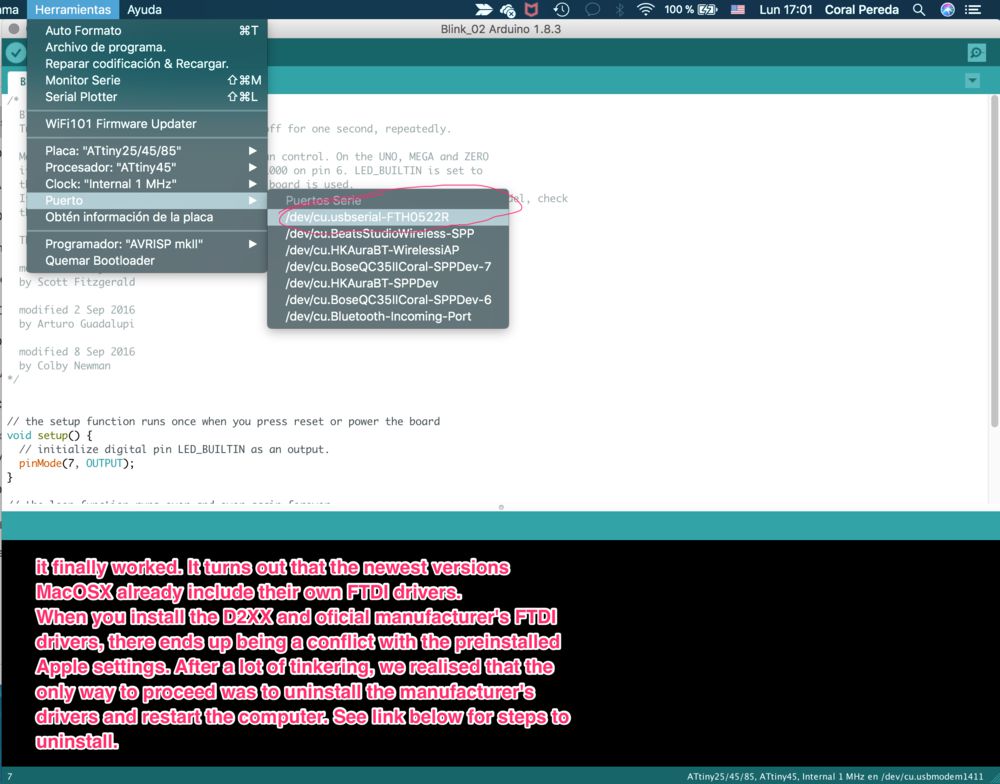This screenshot has width=1000, height=784.
Task: Open the Serial Monitor magnifier icon
Action: tap(976, 53)
